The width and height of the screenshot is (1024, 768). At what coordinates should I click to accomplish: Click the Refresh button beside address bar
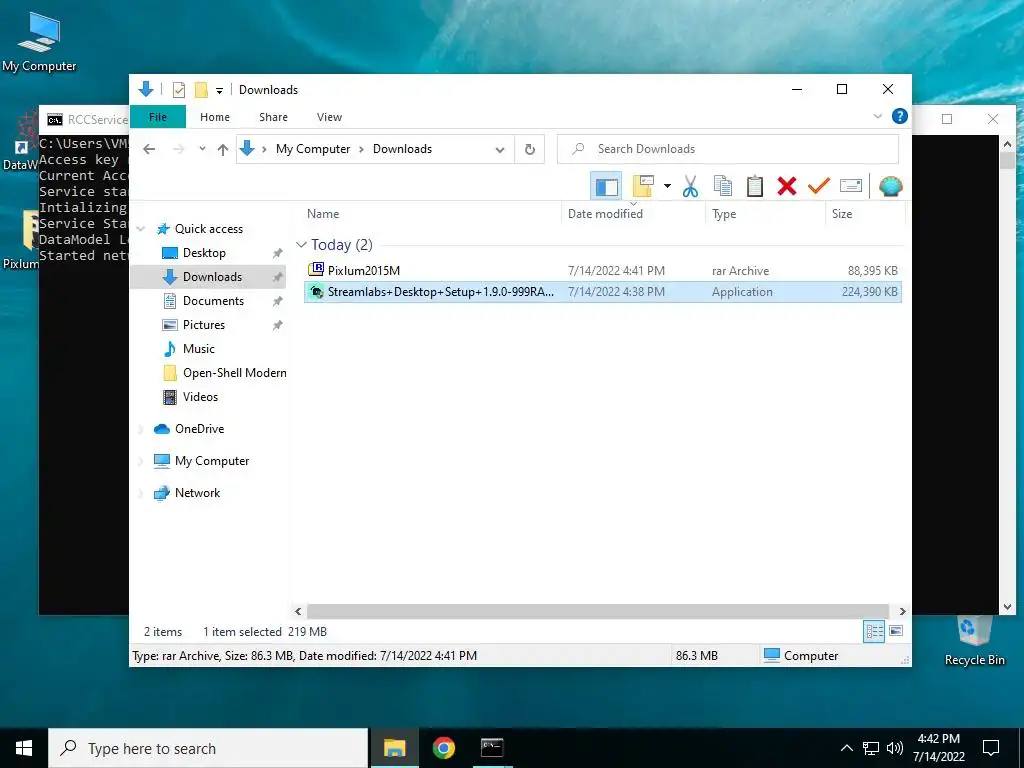(530, 150)
